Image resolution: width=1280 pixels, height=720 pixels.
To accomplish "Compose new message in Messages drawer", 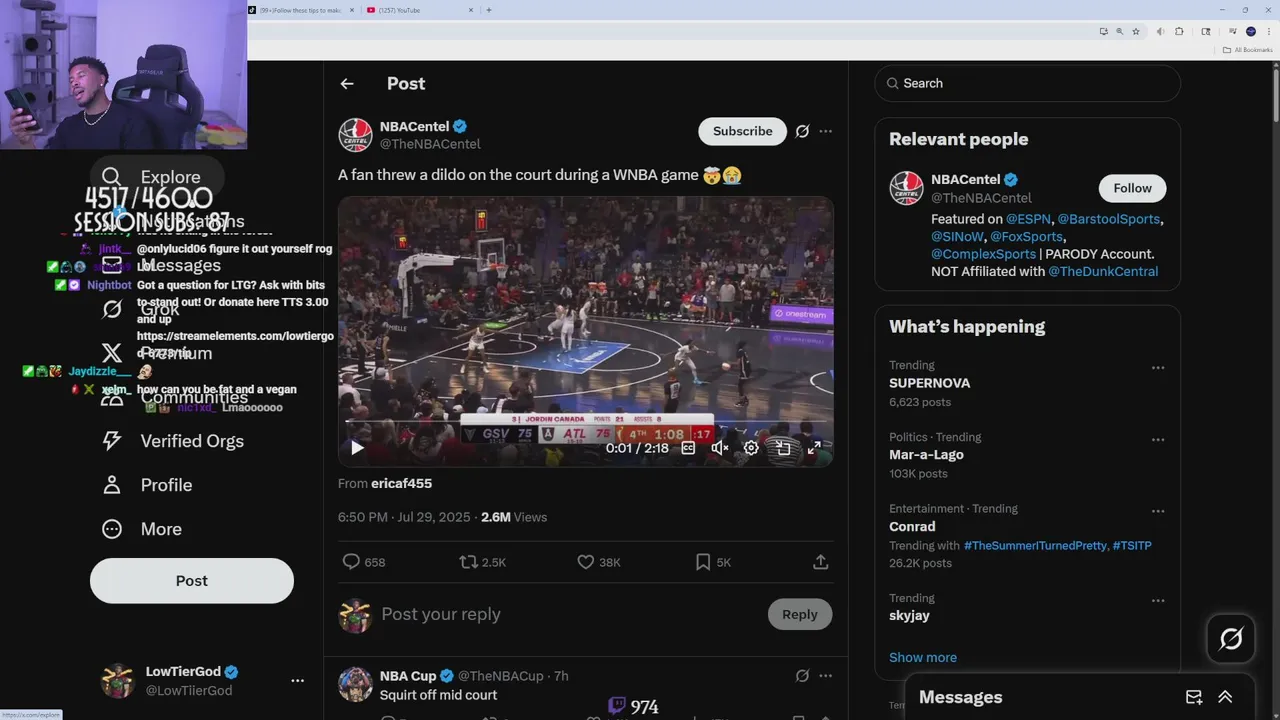I will pos(1194,697).
